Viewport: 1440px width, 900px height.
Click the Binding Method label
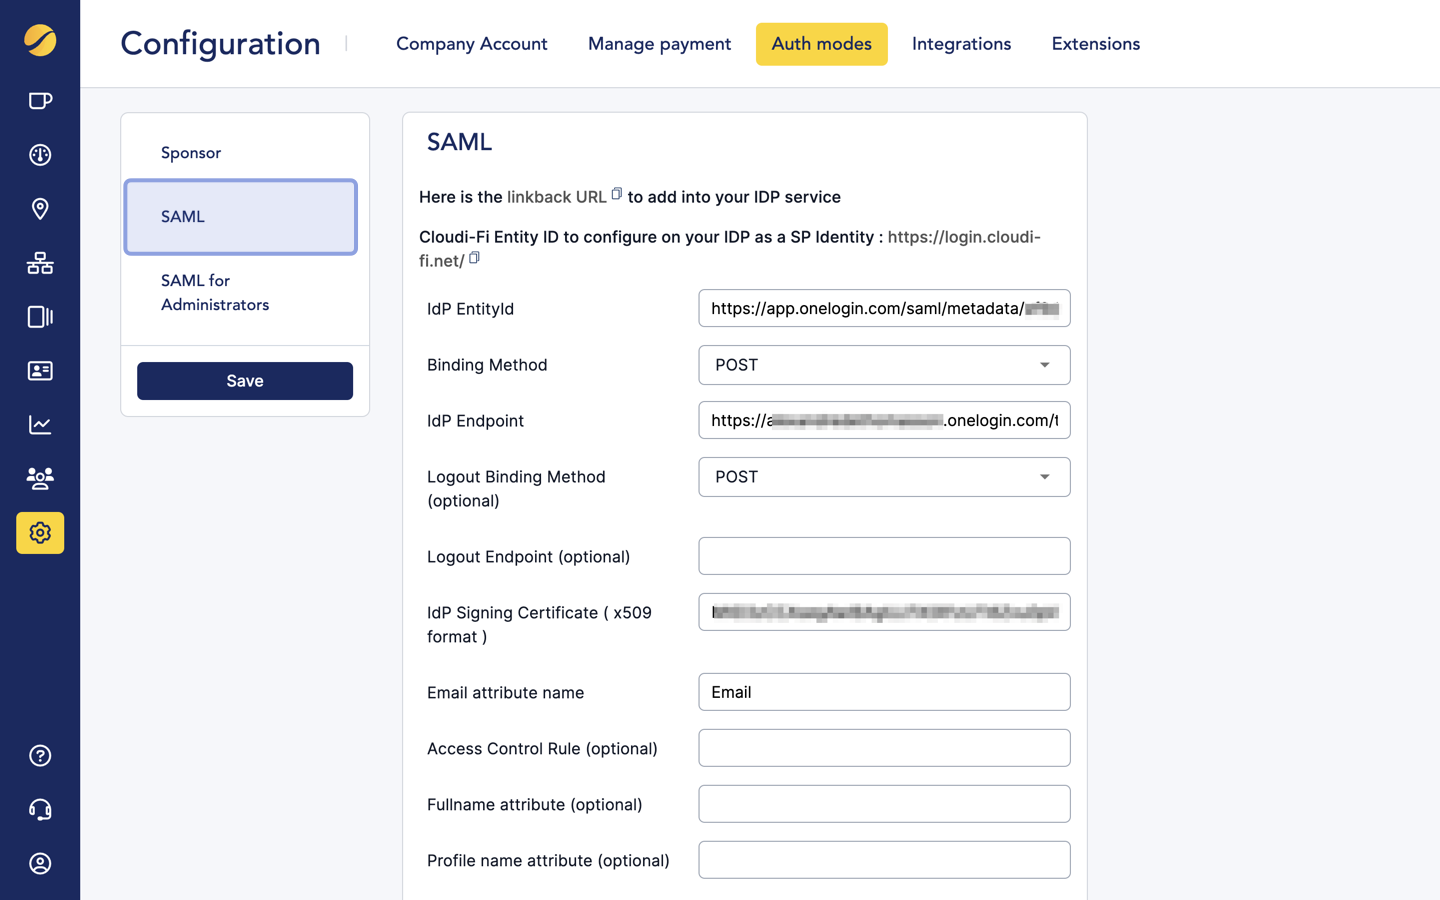487,365
